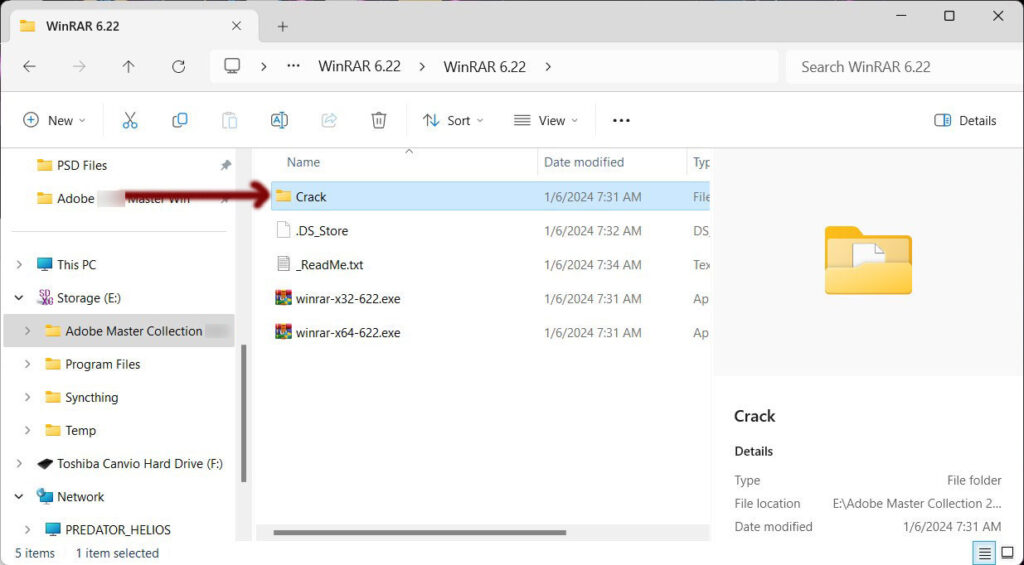Navigate back with the left arrow
This screenshot has height=565, width=1024.
(29, 67)
